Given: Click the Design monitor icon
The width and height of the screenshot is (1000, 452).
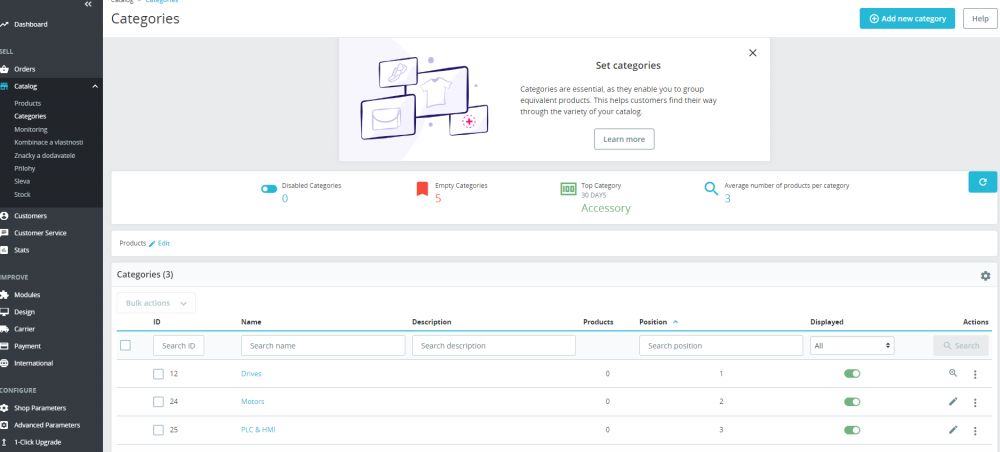Looking at the screenshot, I should tap(4, 312).
